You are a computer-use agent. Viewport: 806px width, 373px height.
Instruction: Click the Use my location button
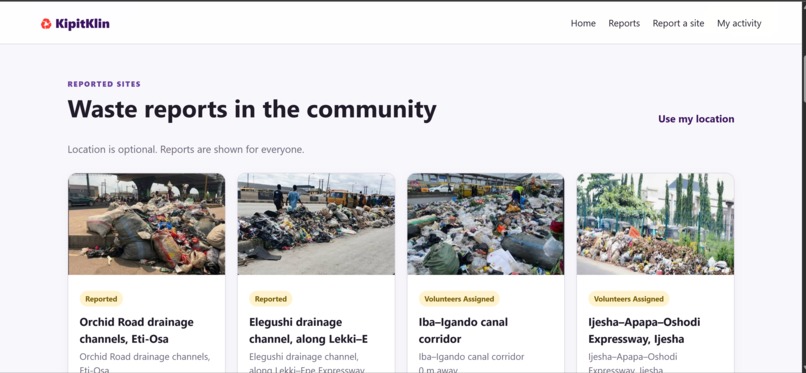click(x=696, y=119)
